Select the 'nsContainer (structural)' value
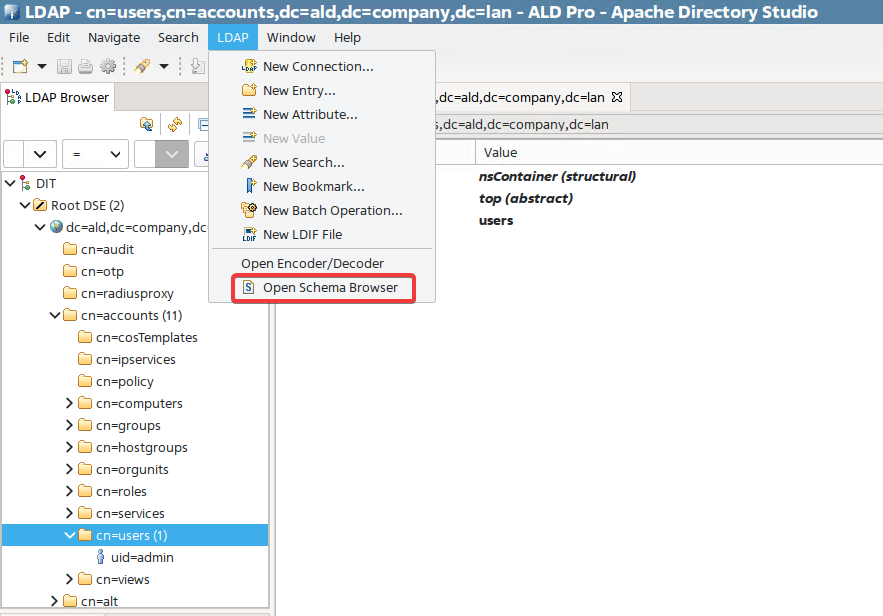Viewport: 883px width, 616px height. pos(557,176)
